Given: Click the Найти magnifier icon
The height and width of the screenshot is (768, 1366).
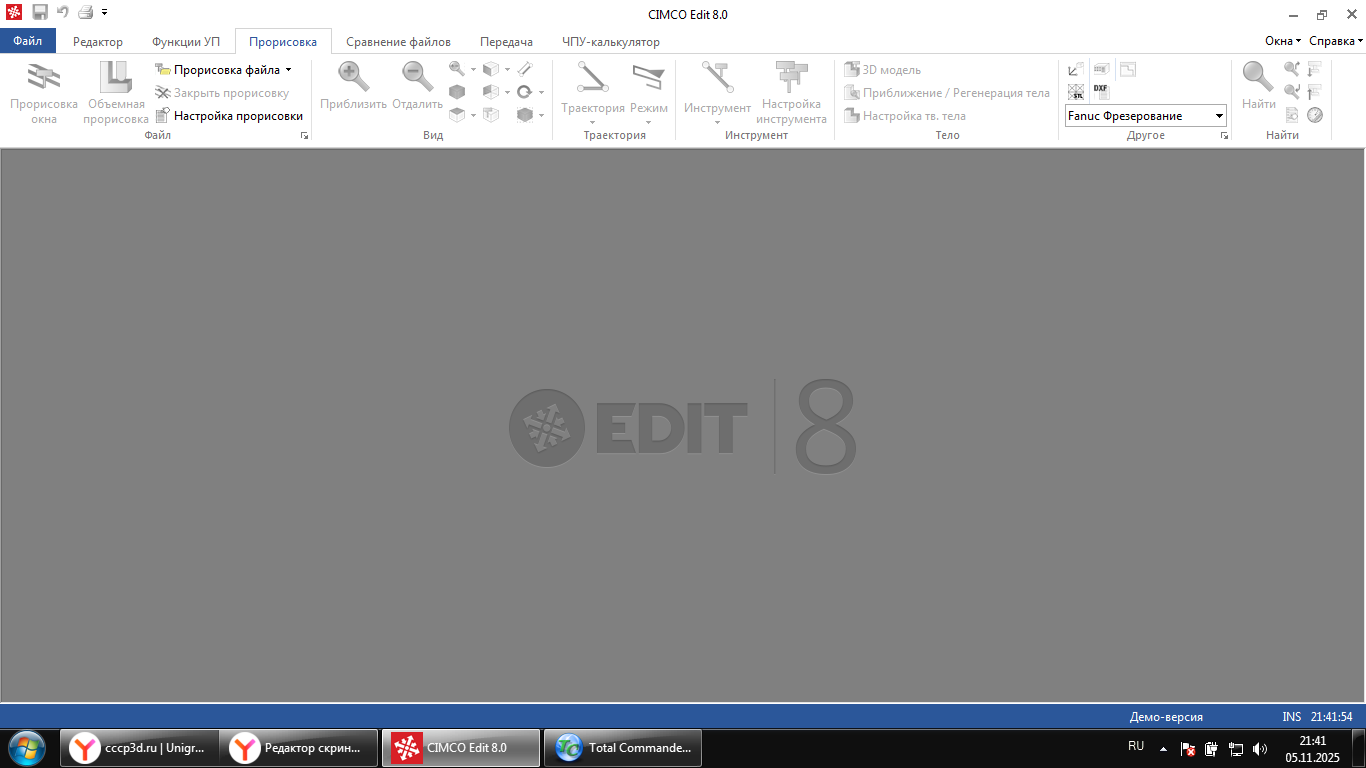Looking at the screenshot, I should (1258, 77).
